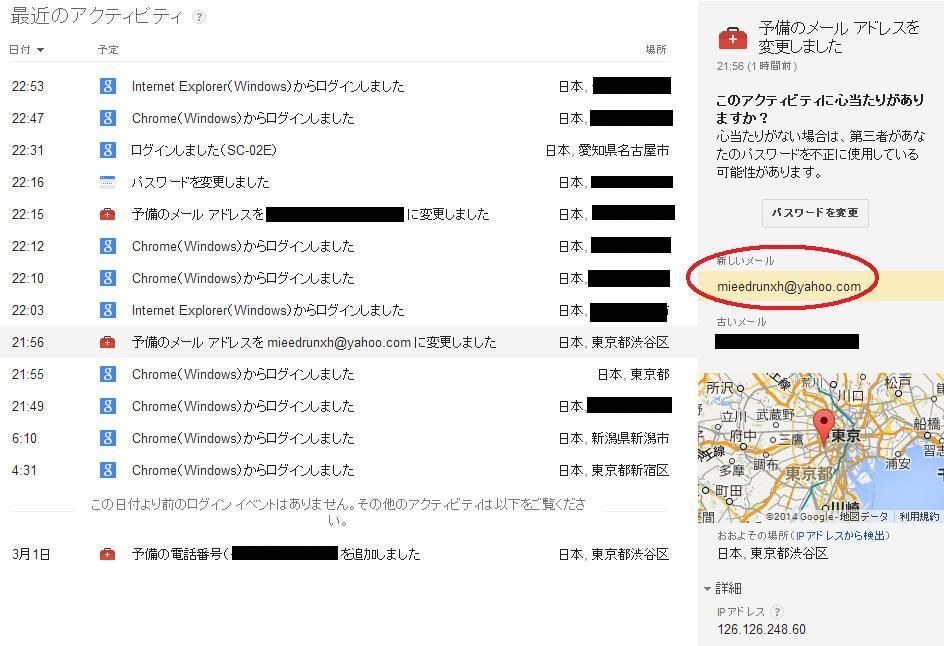Click the large red kit icon in the detail panel
The width and height of the screenshot is (944, 646).
tap(733, 39)
